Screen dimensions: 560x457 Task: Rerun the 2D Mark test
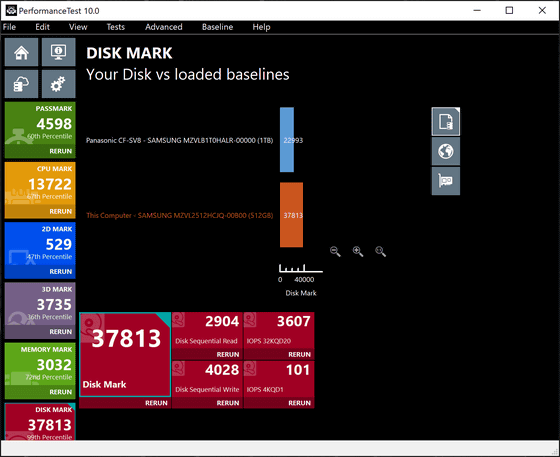coord(61,271)
